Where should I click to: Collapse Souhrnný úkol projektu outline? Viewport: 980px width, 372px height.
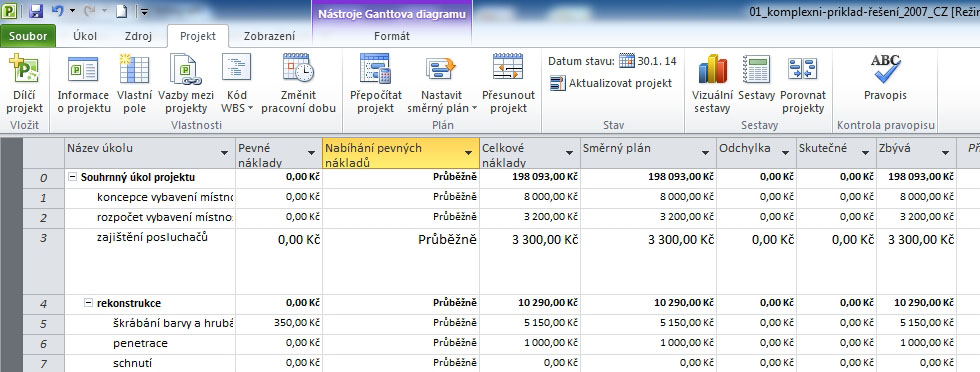click(72, 178)
